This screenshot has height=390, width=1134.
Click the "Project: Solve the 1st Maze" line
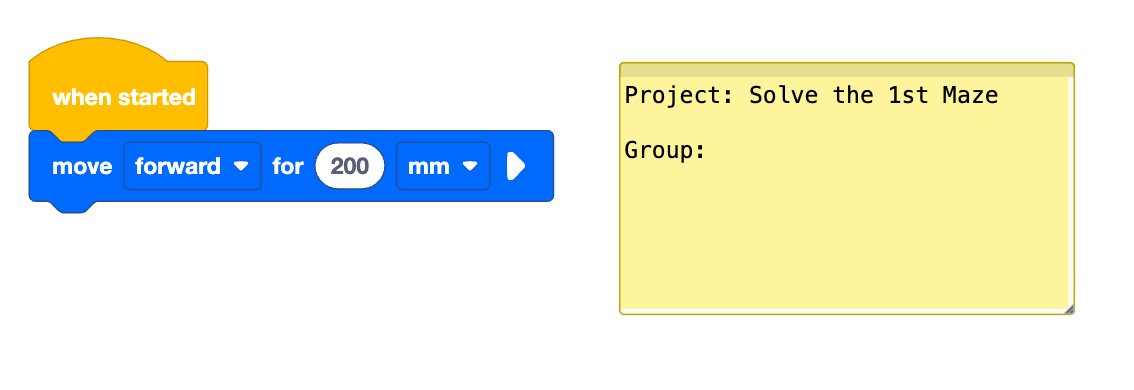pyautogui.click(x=811, y=96)
